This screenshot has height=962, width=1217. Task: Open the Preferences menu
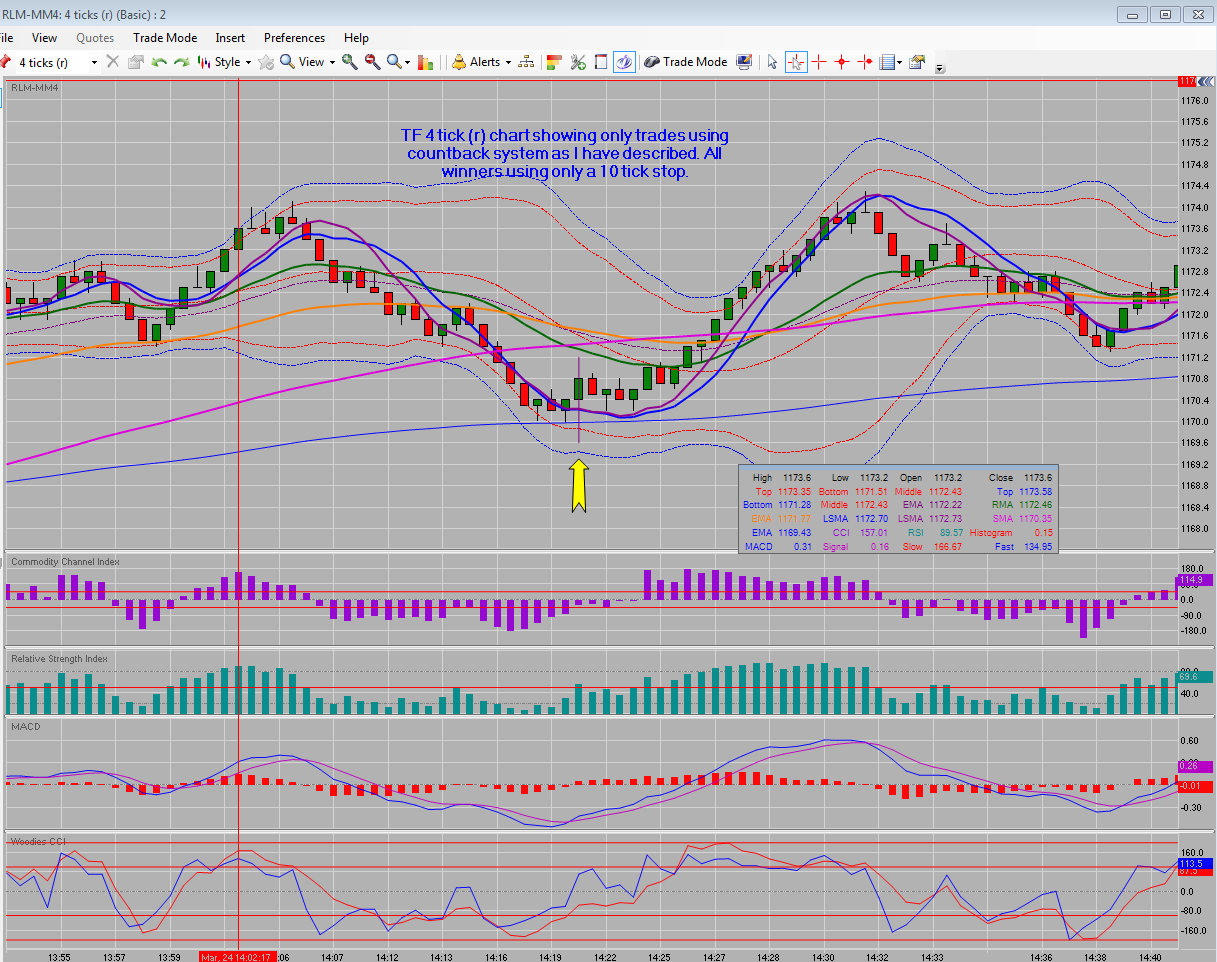point(294,38)
